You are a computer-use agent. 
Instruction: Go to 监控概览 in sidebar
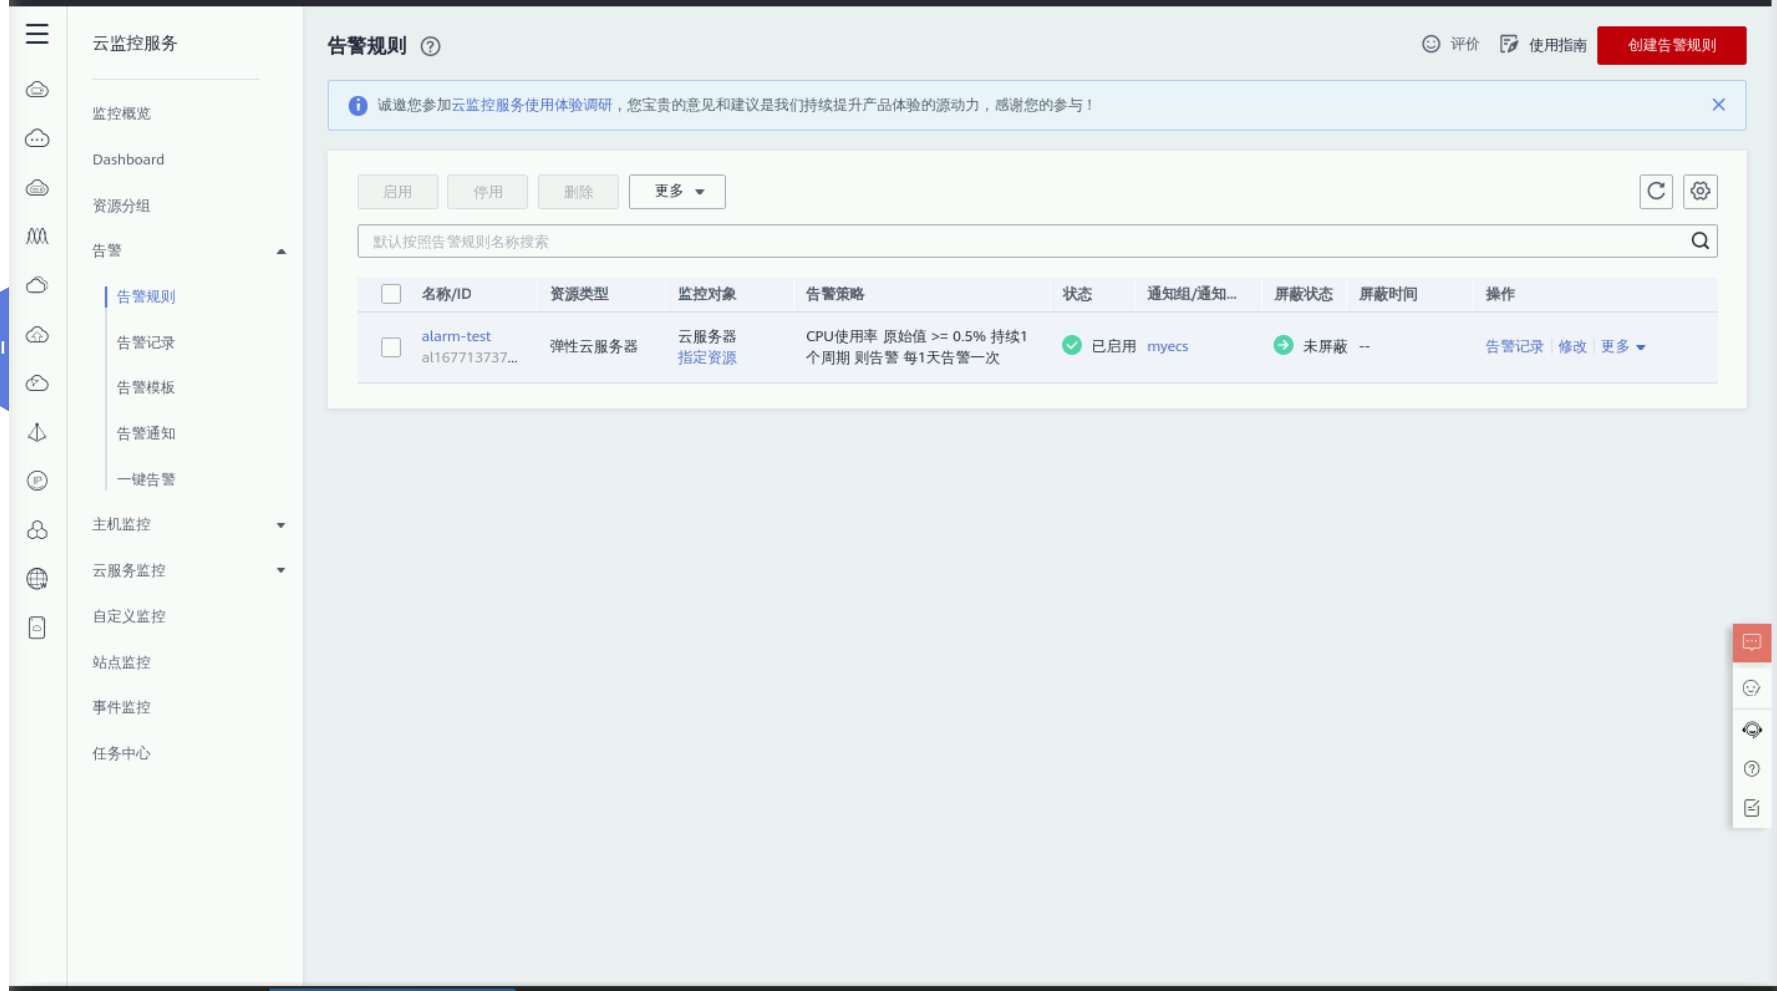click(121, 113)
